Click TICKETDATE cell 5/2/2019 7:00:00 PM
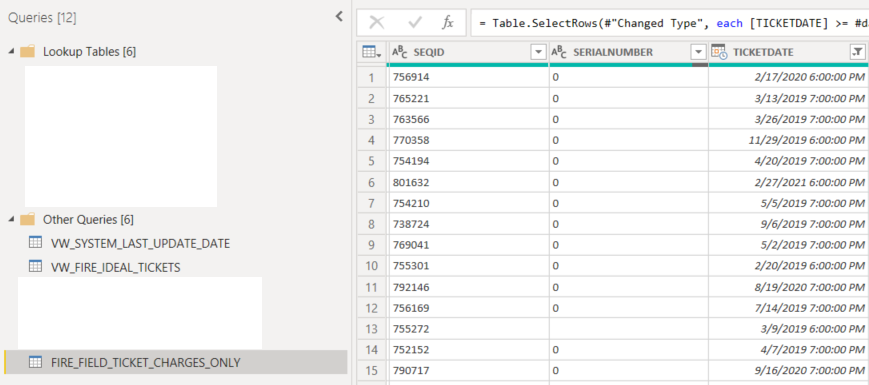 [789, 245]
